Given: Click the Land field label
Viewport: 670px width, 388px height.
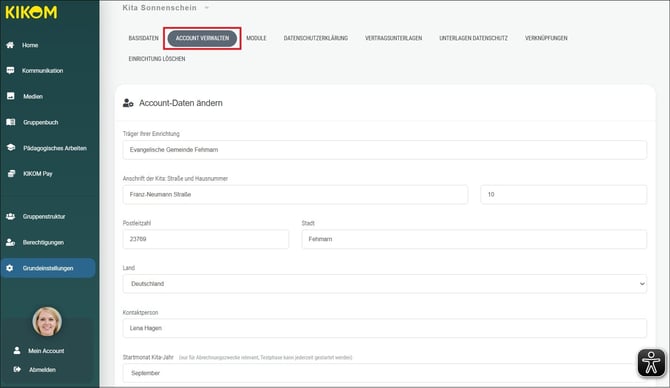Looking at the screenshot, I should coord(129,268).
